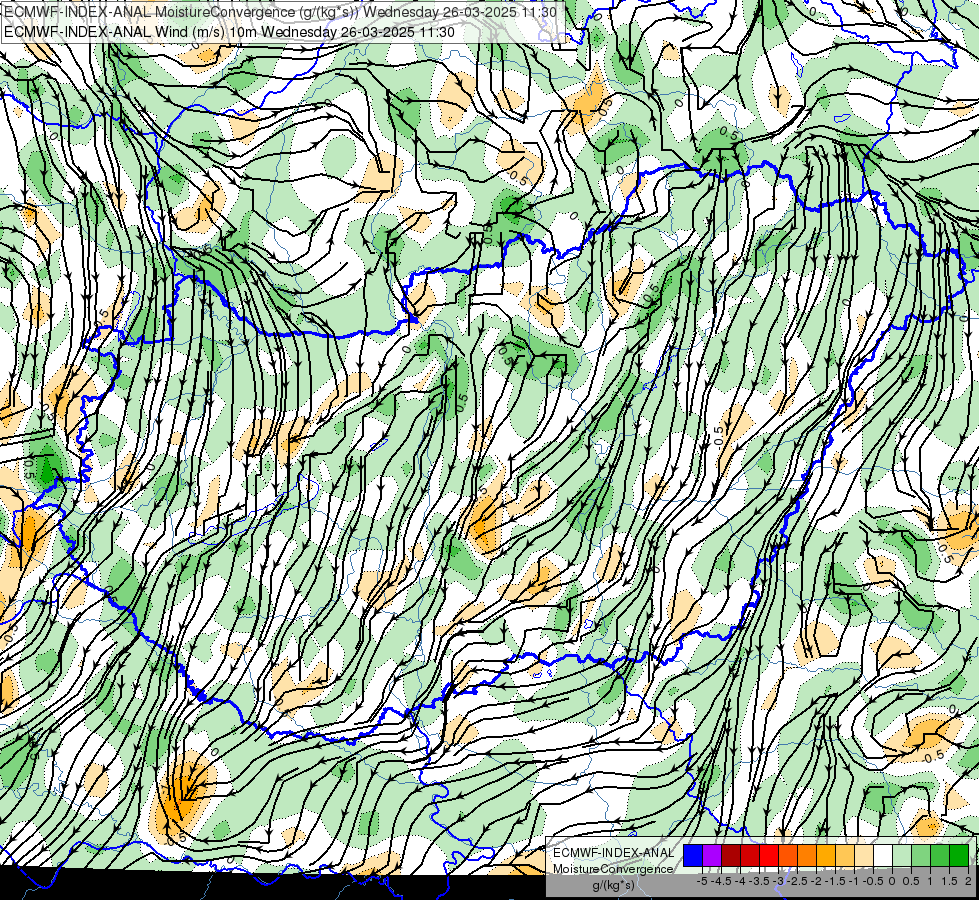Viewport: 979px width, 900px height.
Task: Select the amber legend swatch (-1.5 to -1)
Action: (826, 856)
